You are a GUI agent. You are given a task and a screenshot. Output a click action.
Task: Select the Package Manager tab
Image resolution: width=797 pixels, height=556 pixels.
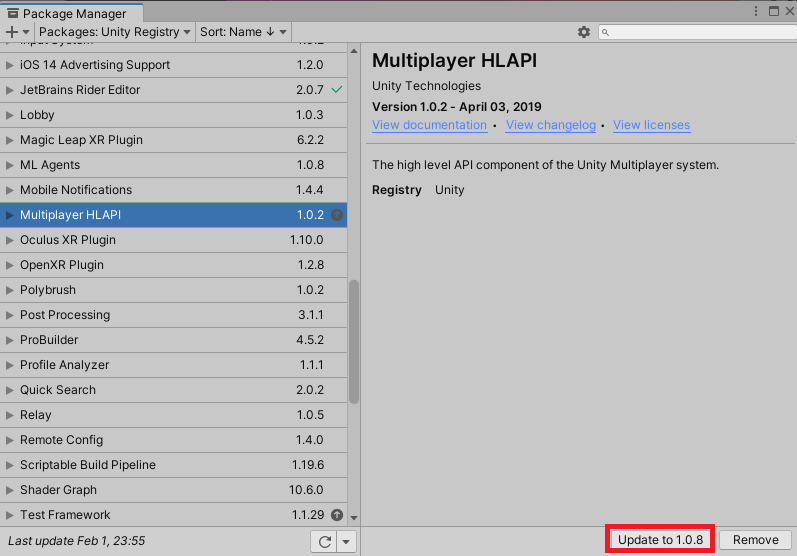pyautogui.click(x=72, y=13)
